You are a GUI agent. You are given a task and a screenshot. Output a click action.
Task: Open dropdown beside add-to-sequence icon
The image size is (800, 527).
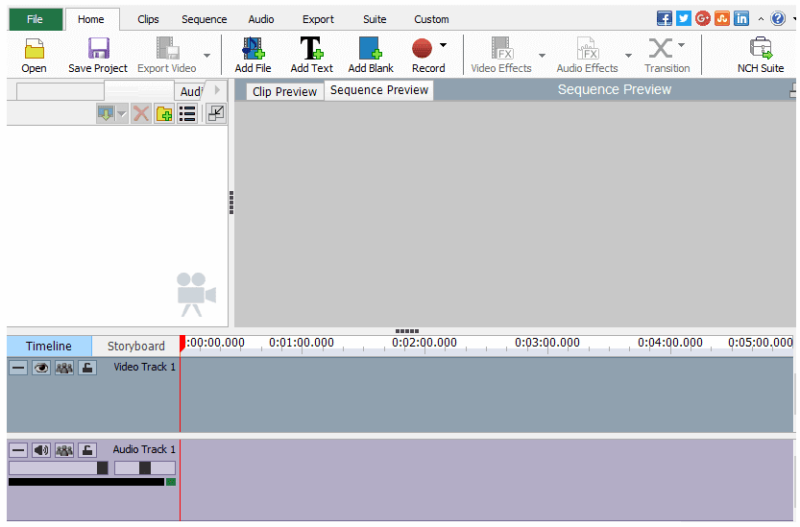coord(121,113)
